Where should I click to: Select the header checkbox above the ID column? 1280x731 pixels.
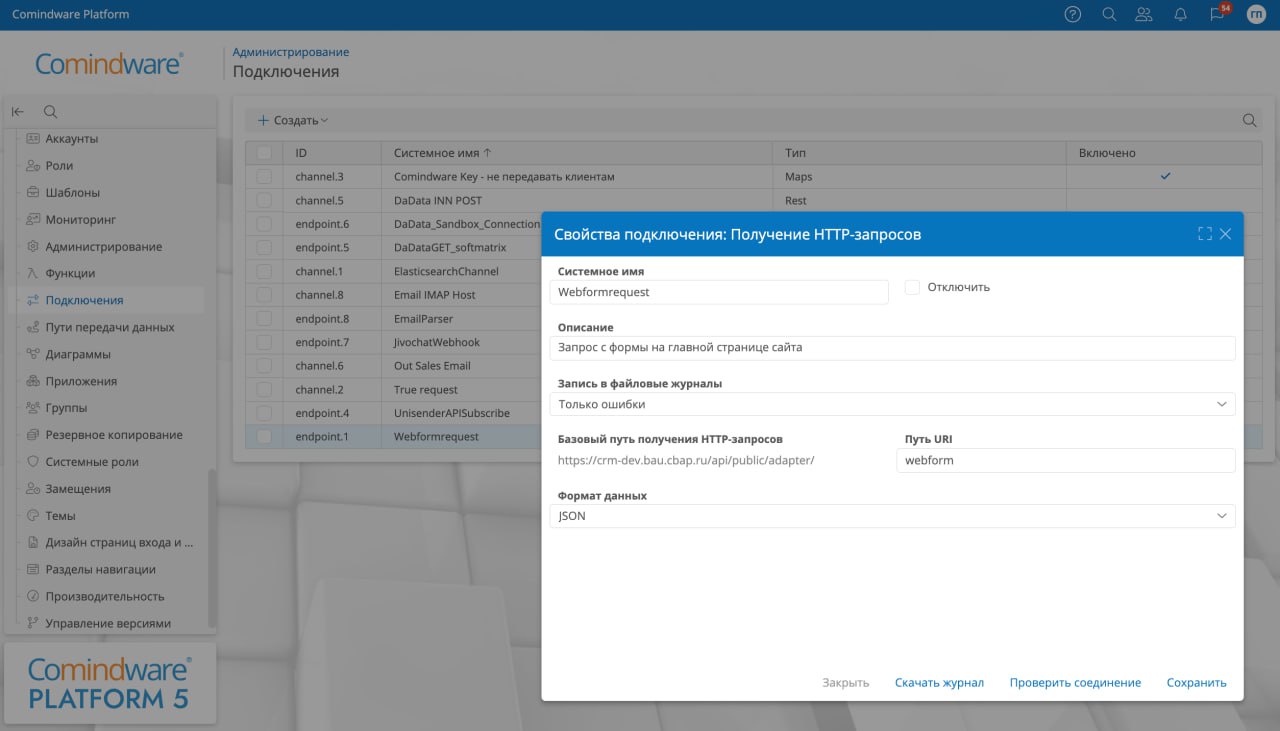click(264, 152)
